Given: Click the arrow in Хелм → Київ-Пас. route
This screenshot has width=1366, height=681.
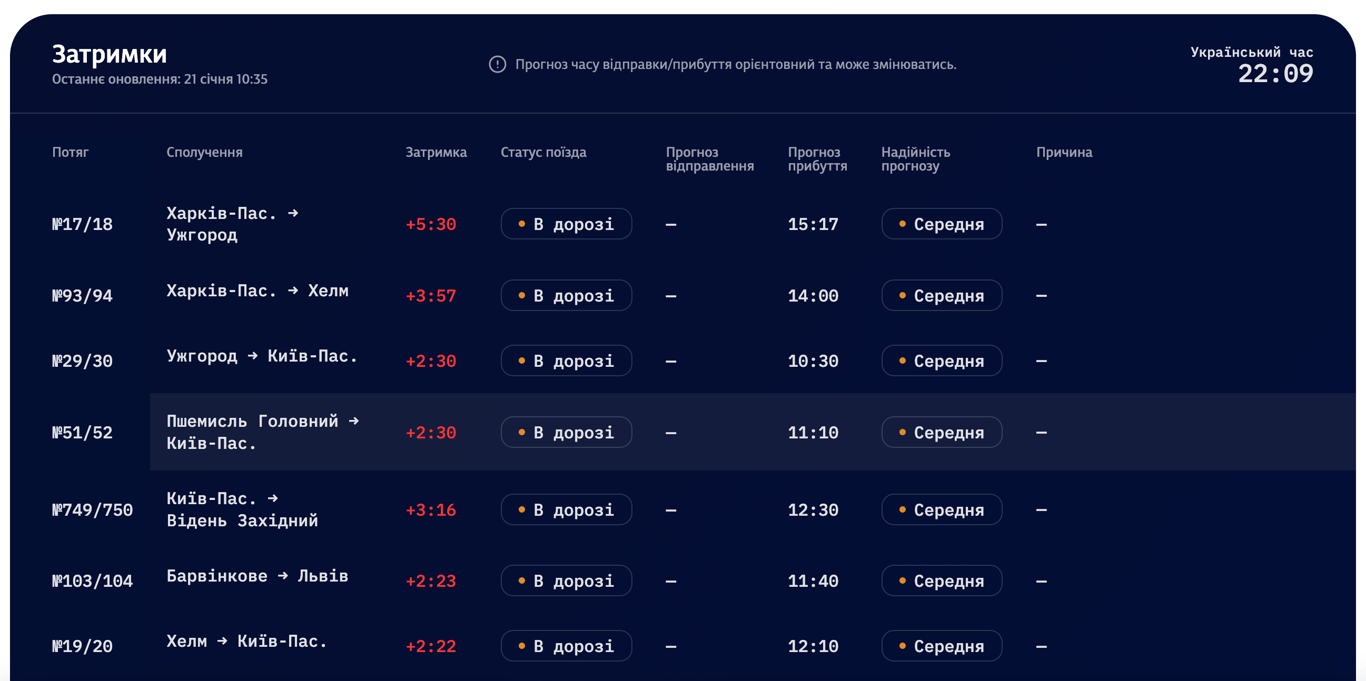Looking at the screenshot, I should click(x=222, y=641).
